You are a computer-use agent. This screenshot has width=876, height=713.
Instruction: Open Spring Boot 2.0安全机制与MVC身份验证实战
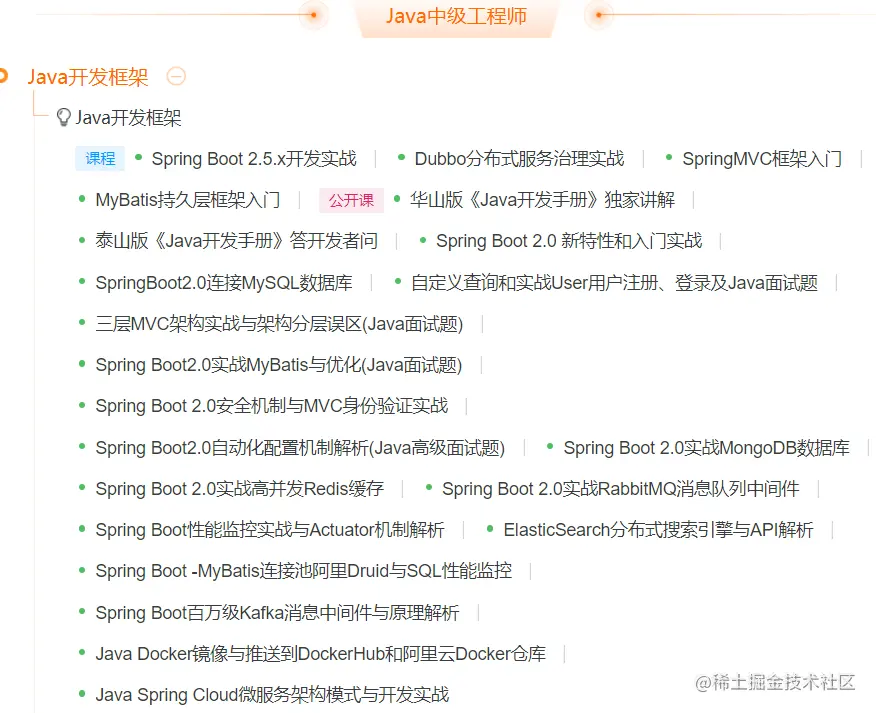click(272, 406)
